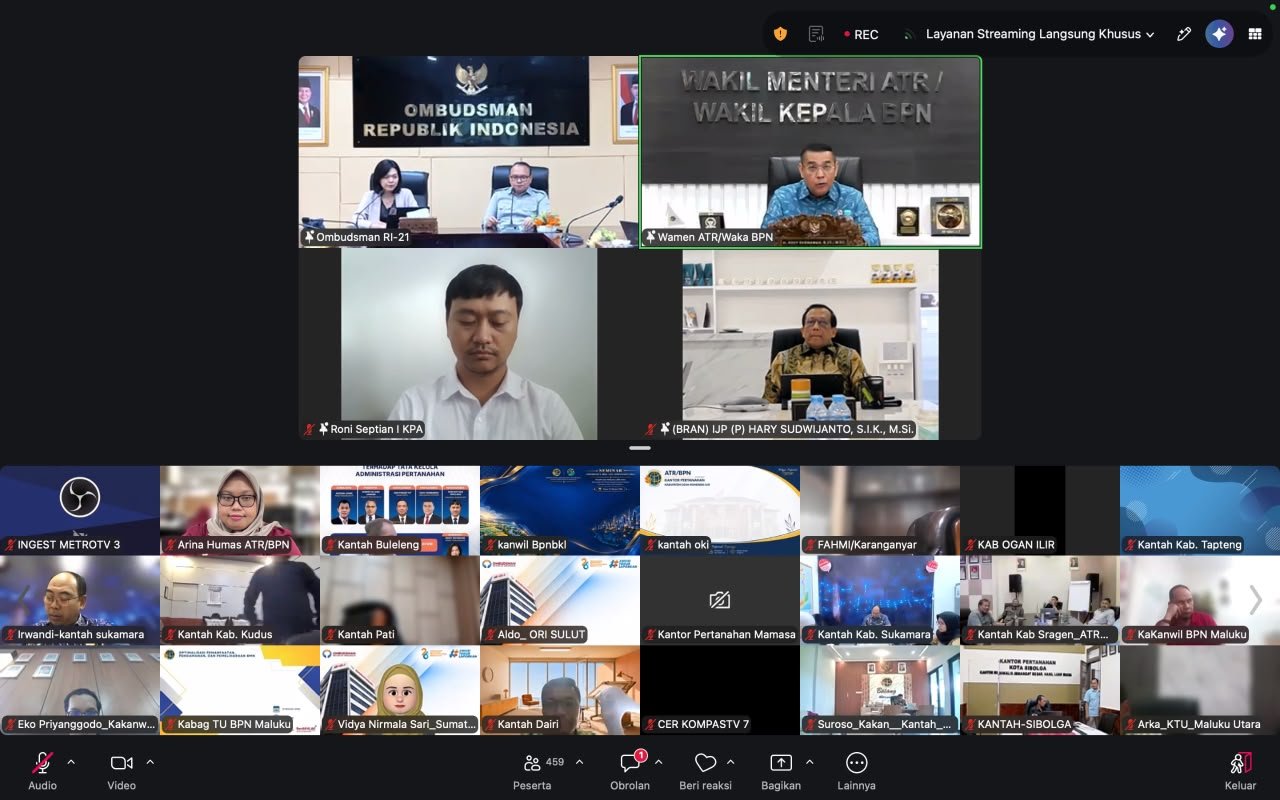Click pin icon on Ombudsman RI-21 label
This screenshot has height=800, width=1280.
(x=309, y=237)
